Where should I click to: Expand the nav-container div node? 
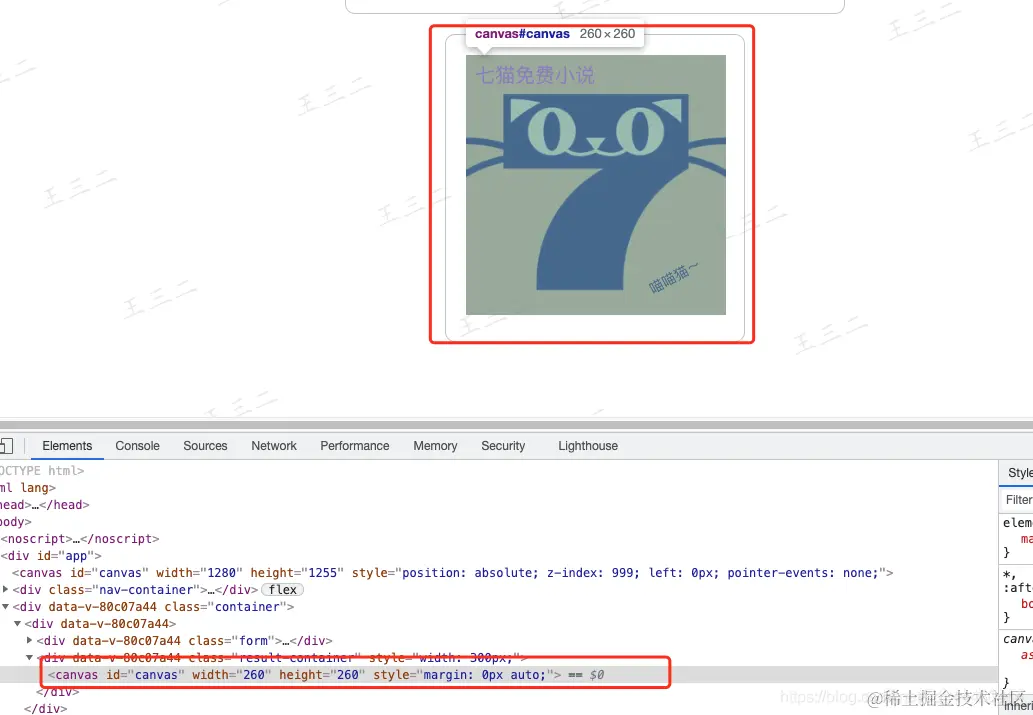(x=6, y=589)
